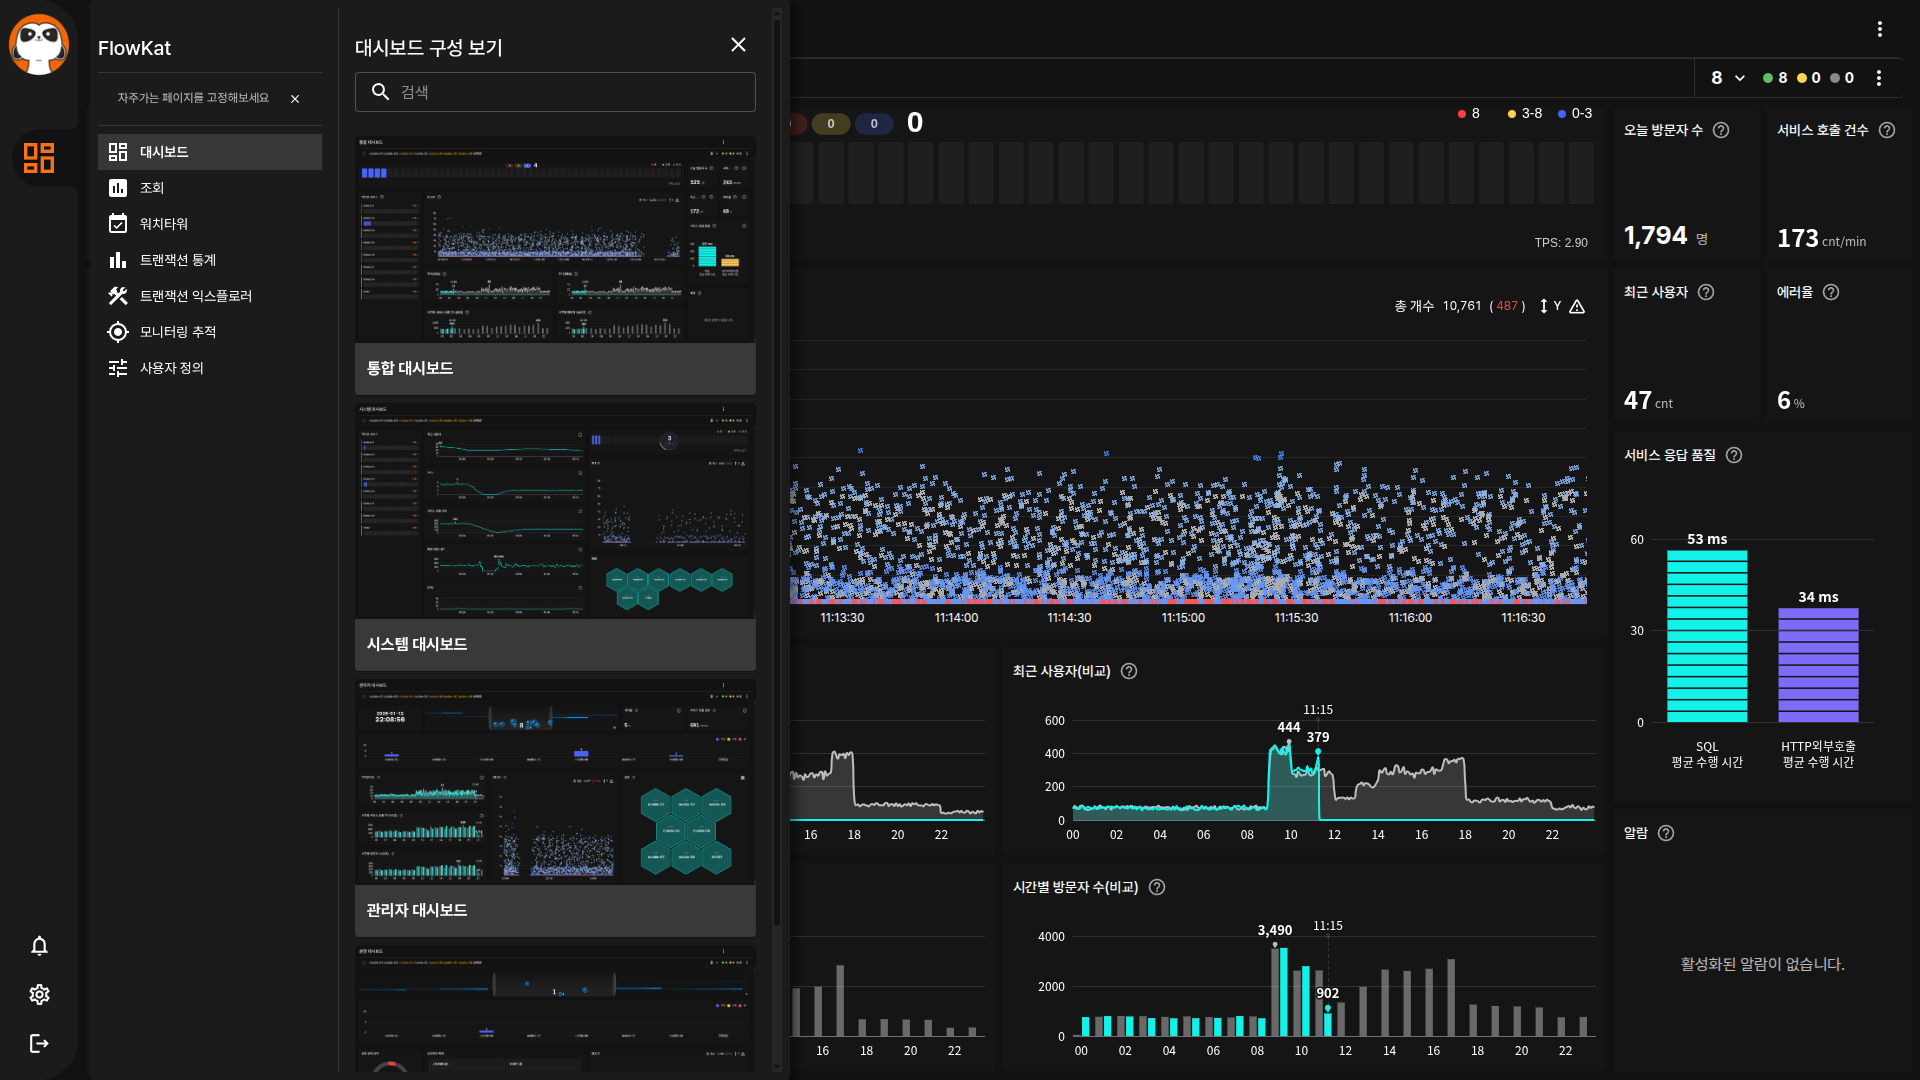Open the top-right vertical dots menu

[1880, 29]
